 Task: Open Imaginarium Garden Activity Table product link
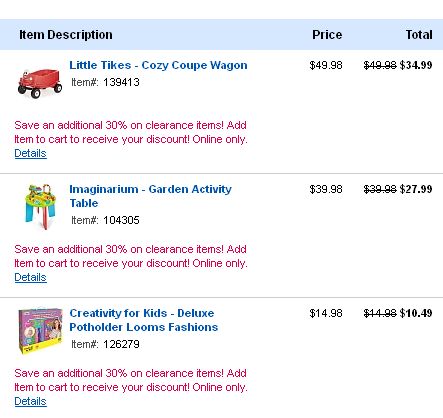coord(150,196)
